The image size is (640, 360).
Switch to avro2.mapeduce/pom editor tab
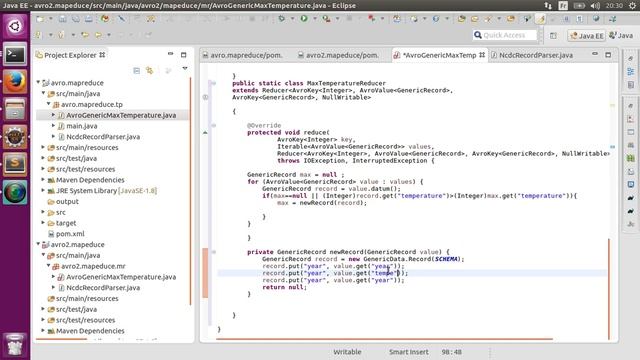point(338,55)
